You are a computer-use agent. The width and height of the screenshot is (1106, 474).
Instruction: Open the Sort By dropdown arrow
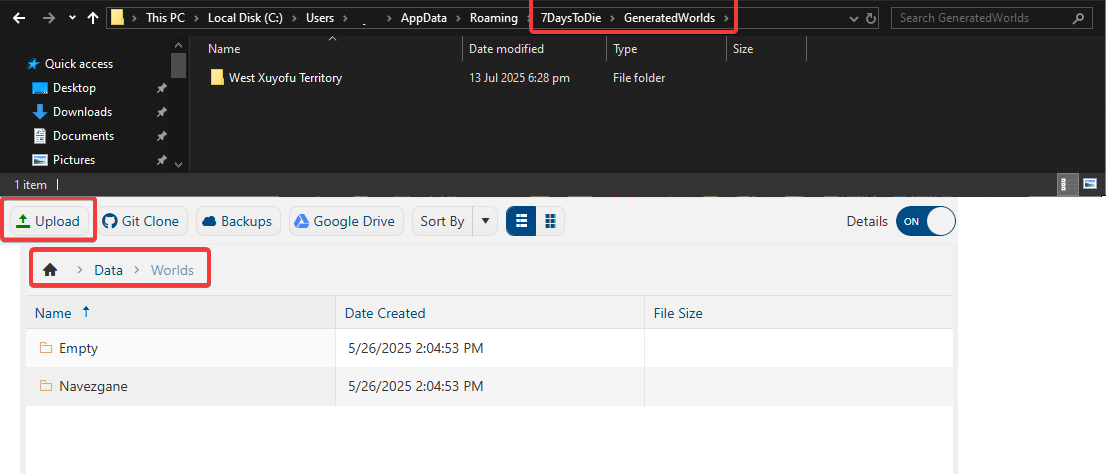485,221
